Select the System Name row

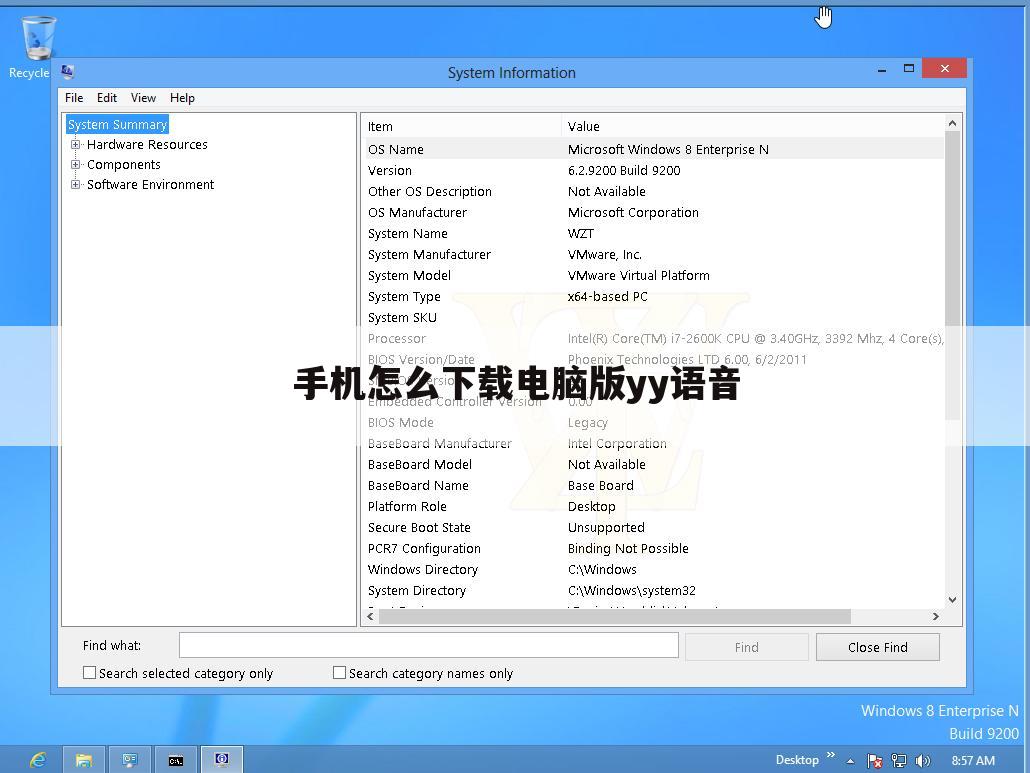tap(654, 233)
